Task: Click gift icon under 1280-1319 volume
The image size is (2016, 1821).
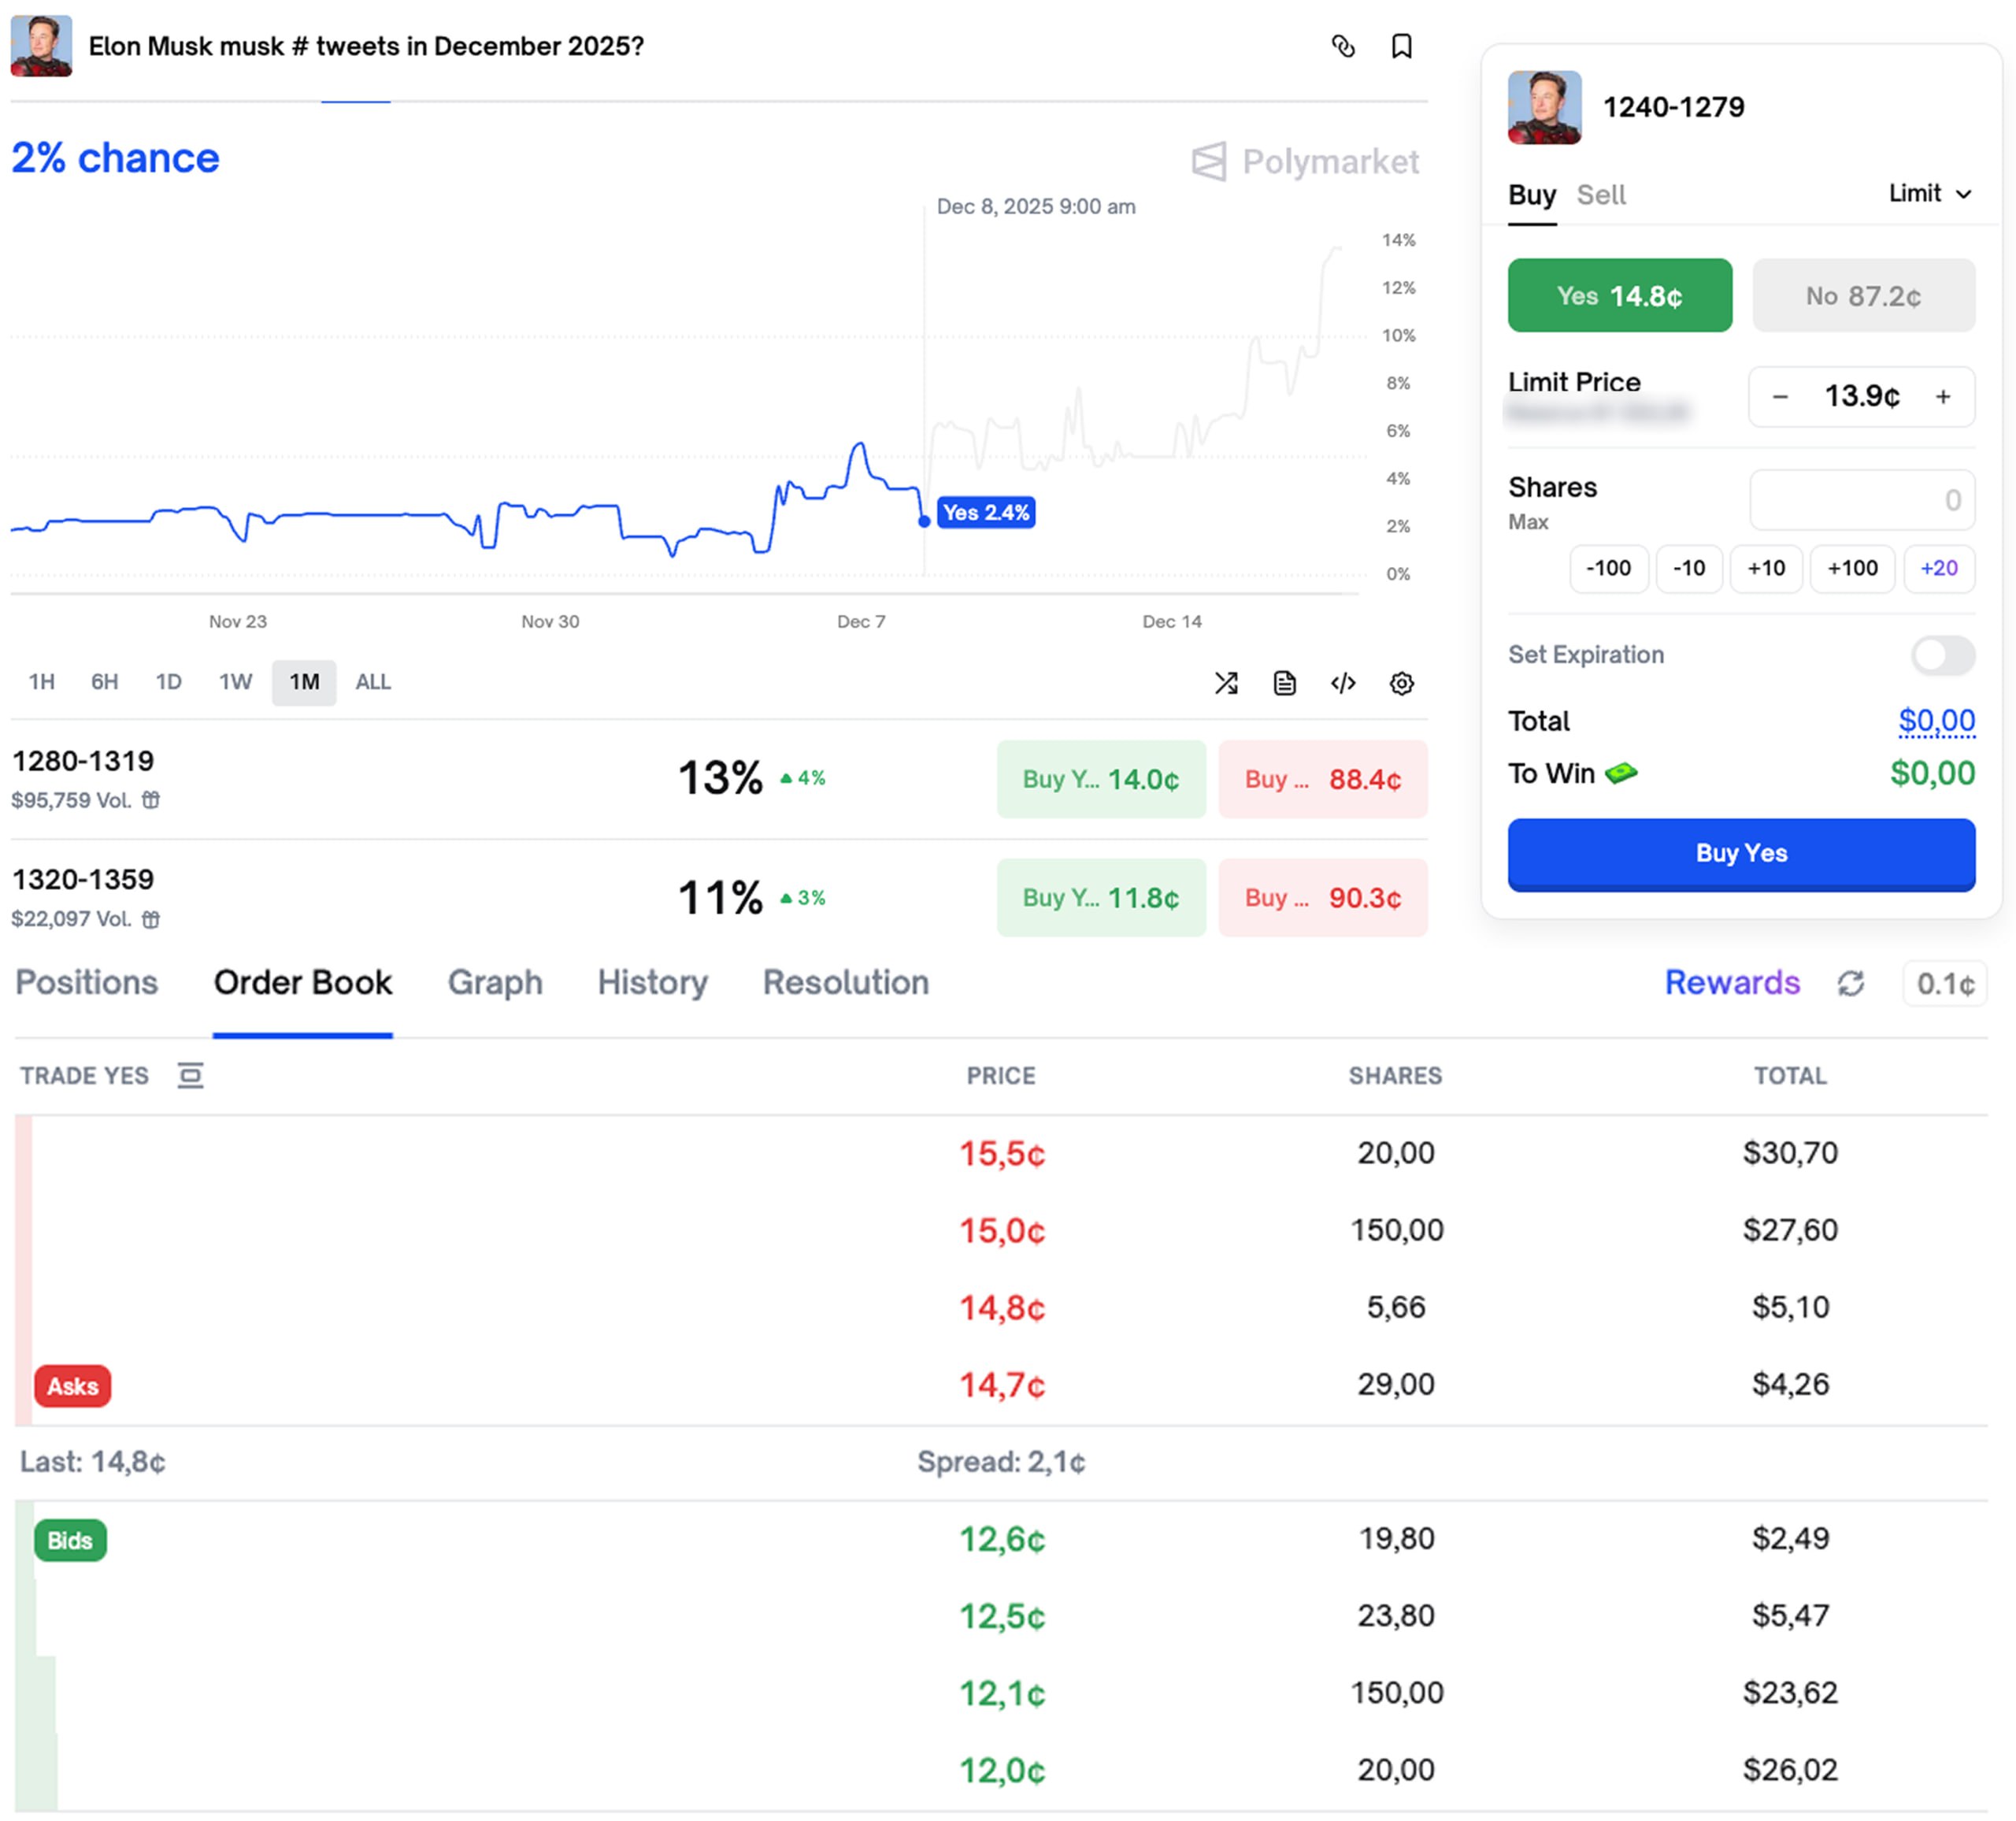Action: pos(150,800)
